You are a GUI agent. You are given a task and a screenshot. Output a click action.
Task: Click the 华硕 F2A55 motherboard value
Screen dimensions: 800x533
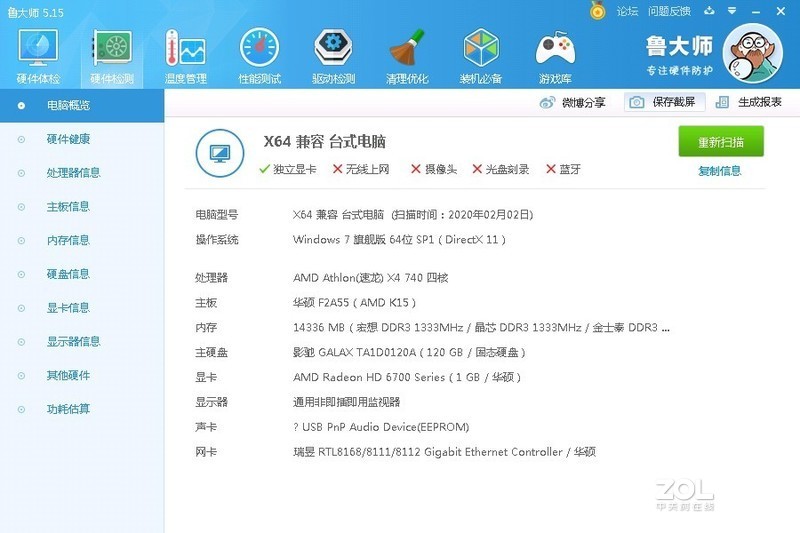pos(354,302)
